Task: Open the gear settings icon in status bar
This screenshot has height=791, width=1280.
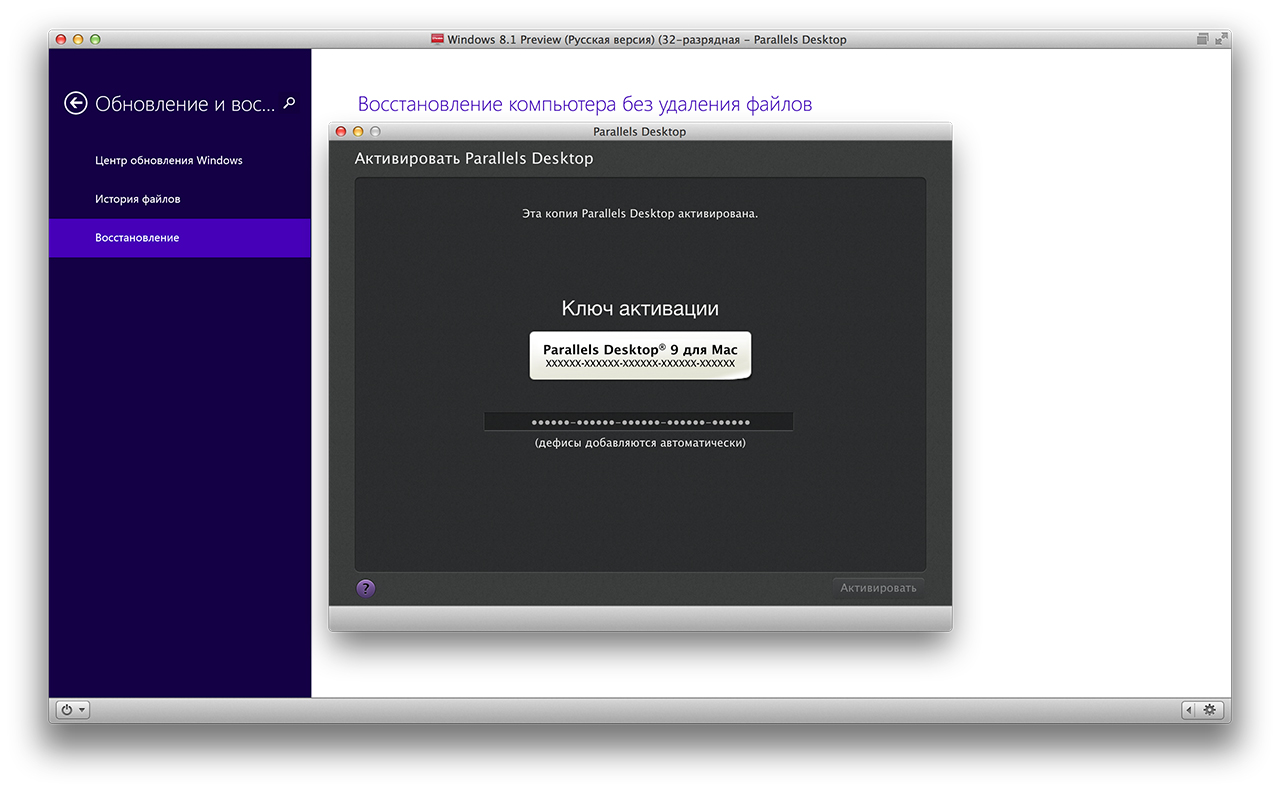Action: [1209, 709]
